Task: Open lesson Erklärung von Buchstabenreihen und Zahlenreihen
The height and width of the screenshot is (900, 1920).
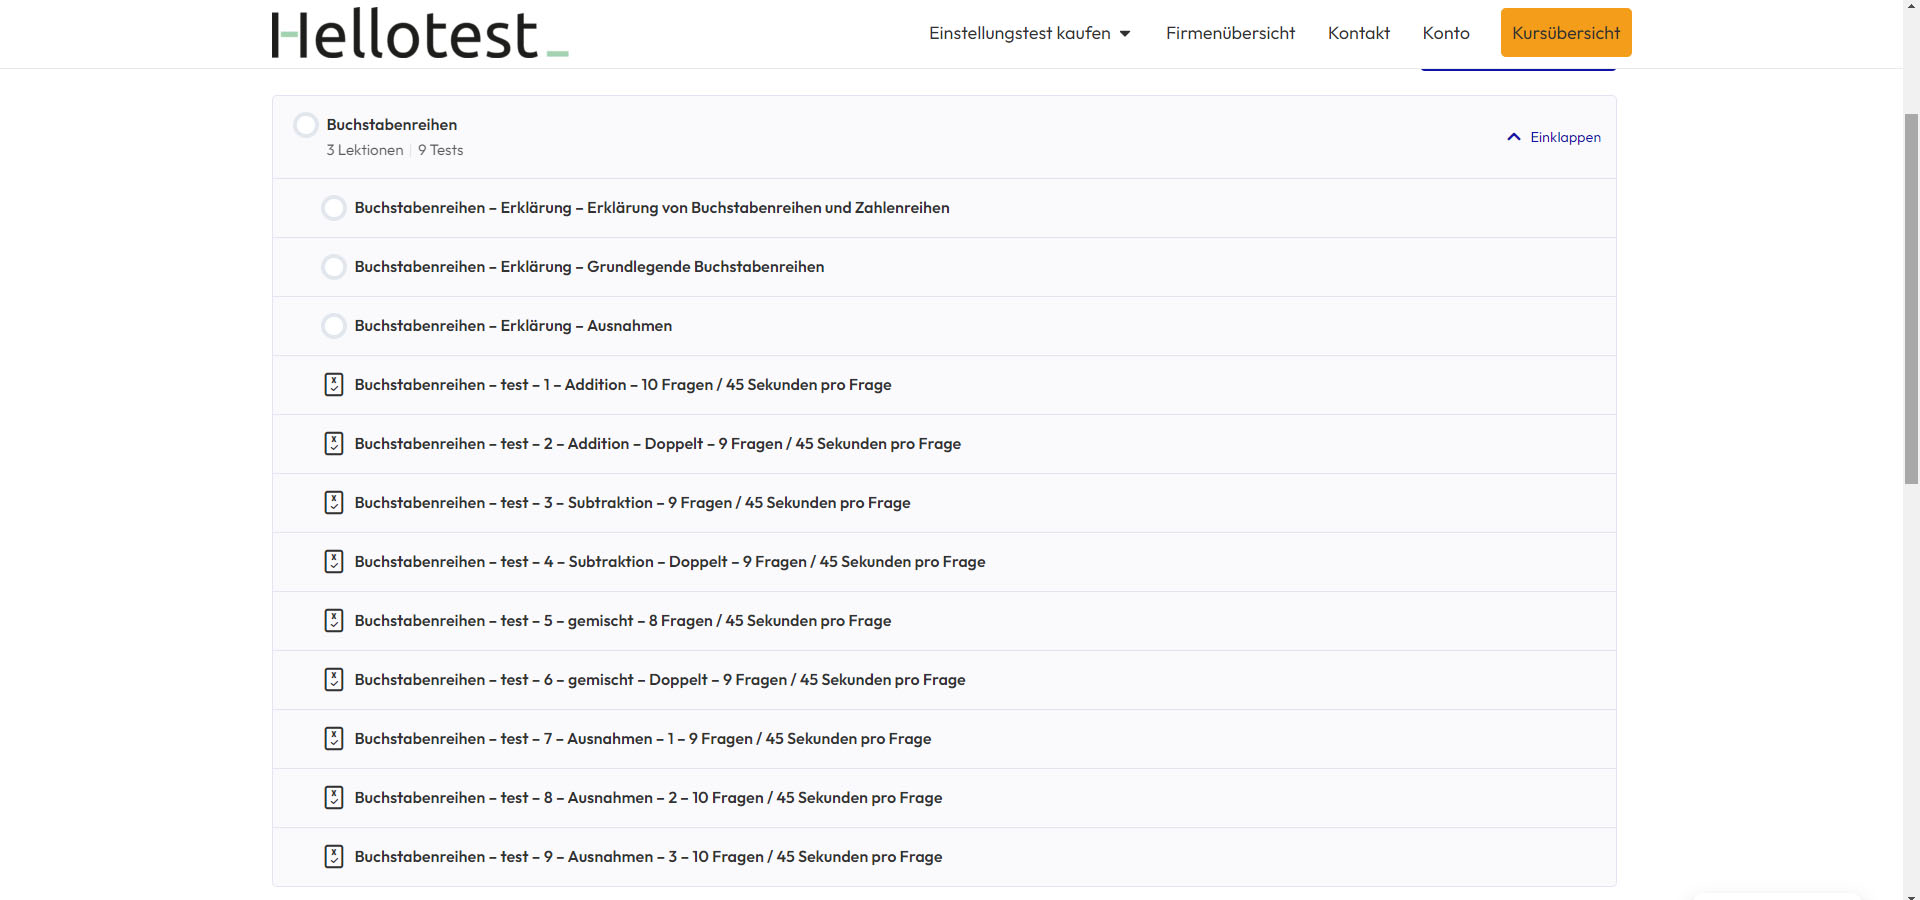Action: point(652,208)
